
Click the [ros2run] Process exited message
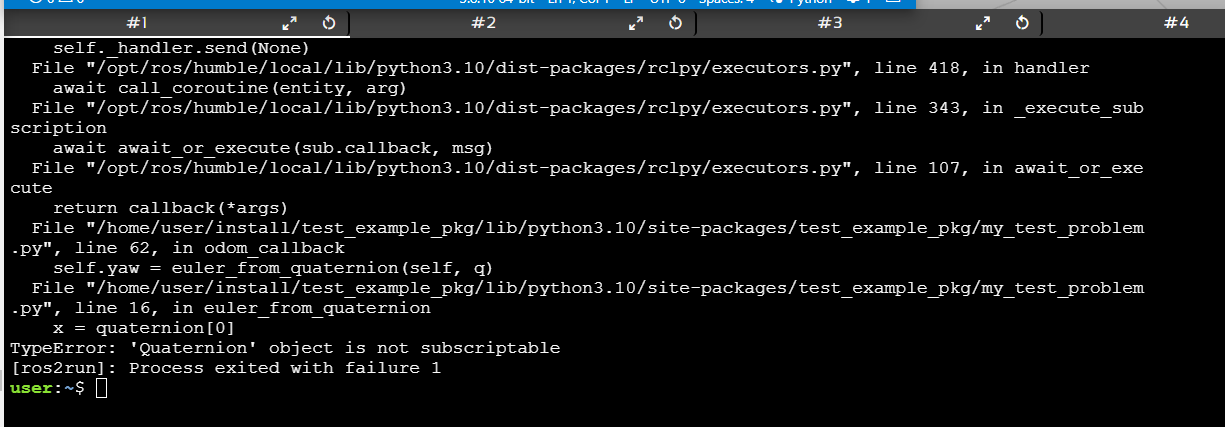coord(225,368)
